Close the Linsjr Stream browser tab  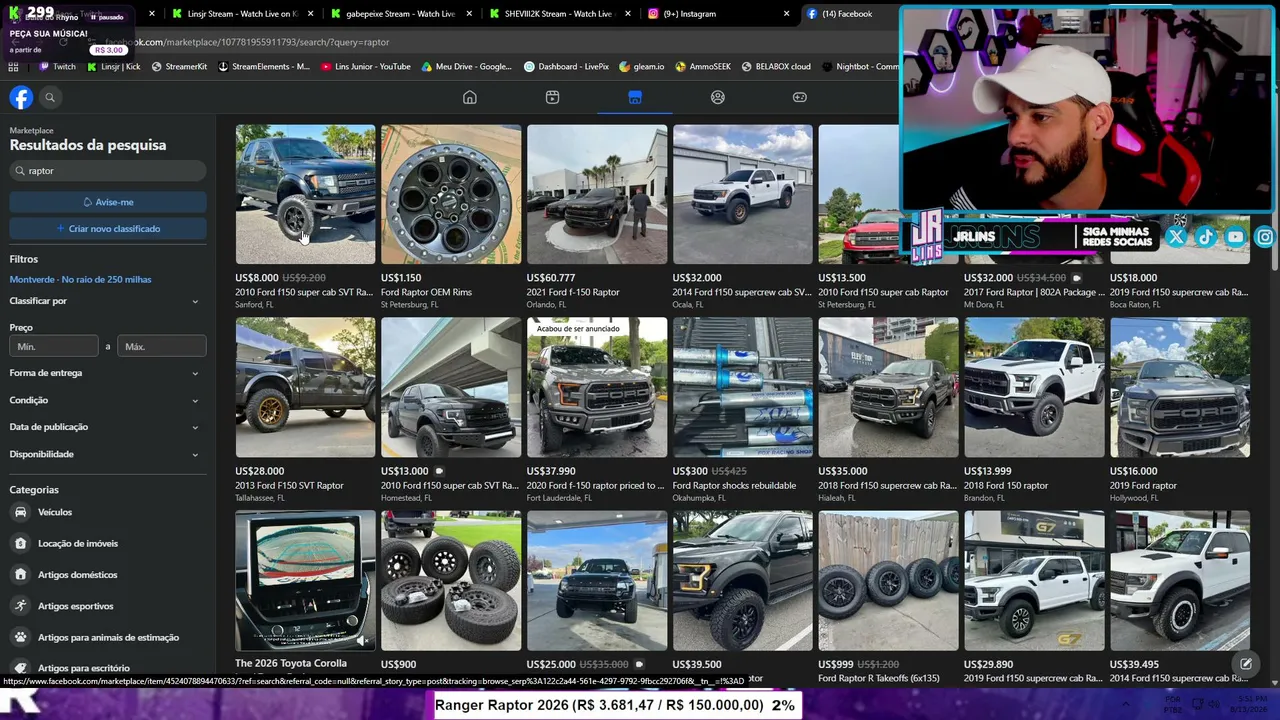pyautogui.click(x=311, y=14)
